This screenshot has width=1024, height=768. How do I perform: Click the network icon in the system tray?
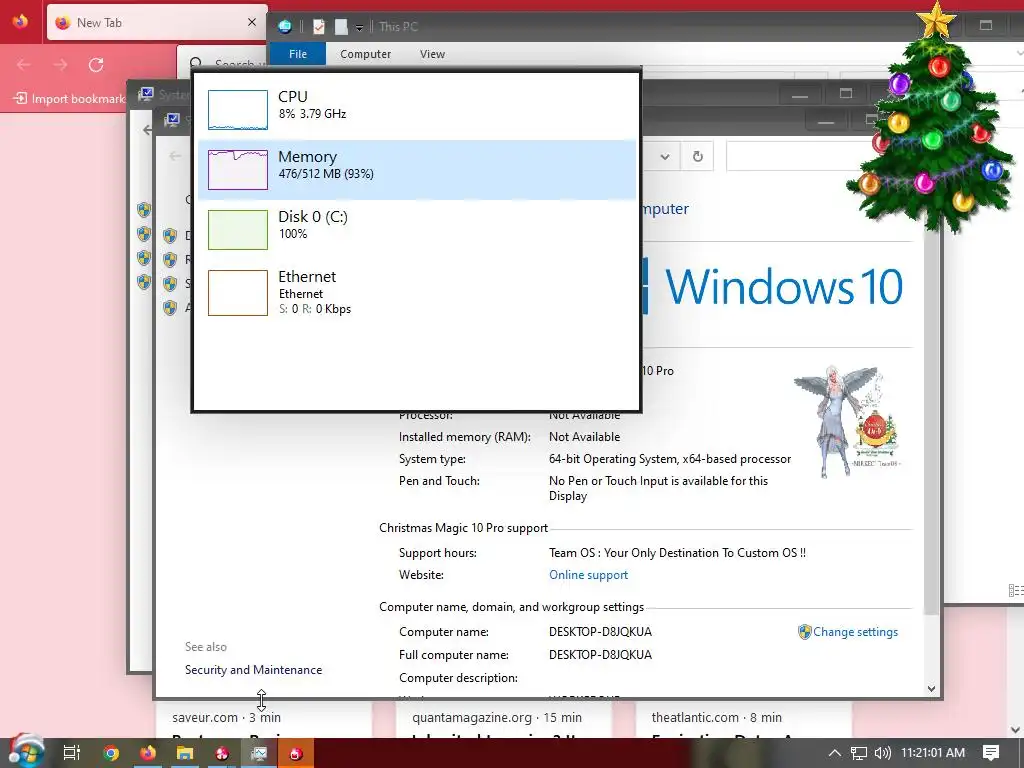click(859, 753)
